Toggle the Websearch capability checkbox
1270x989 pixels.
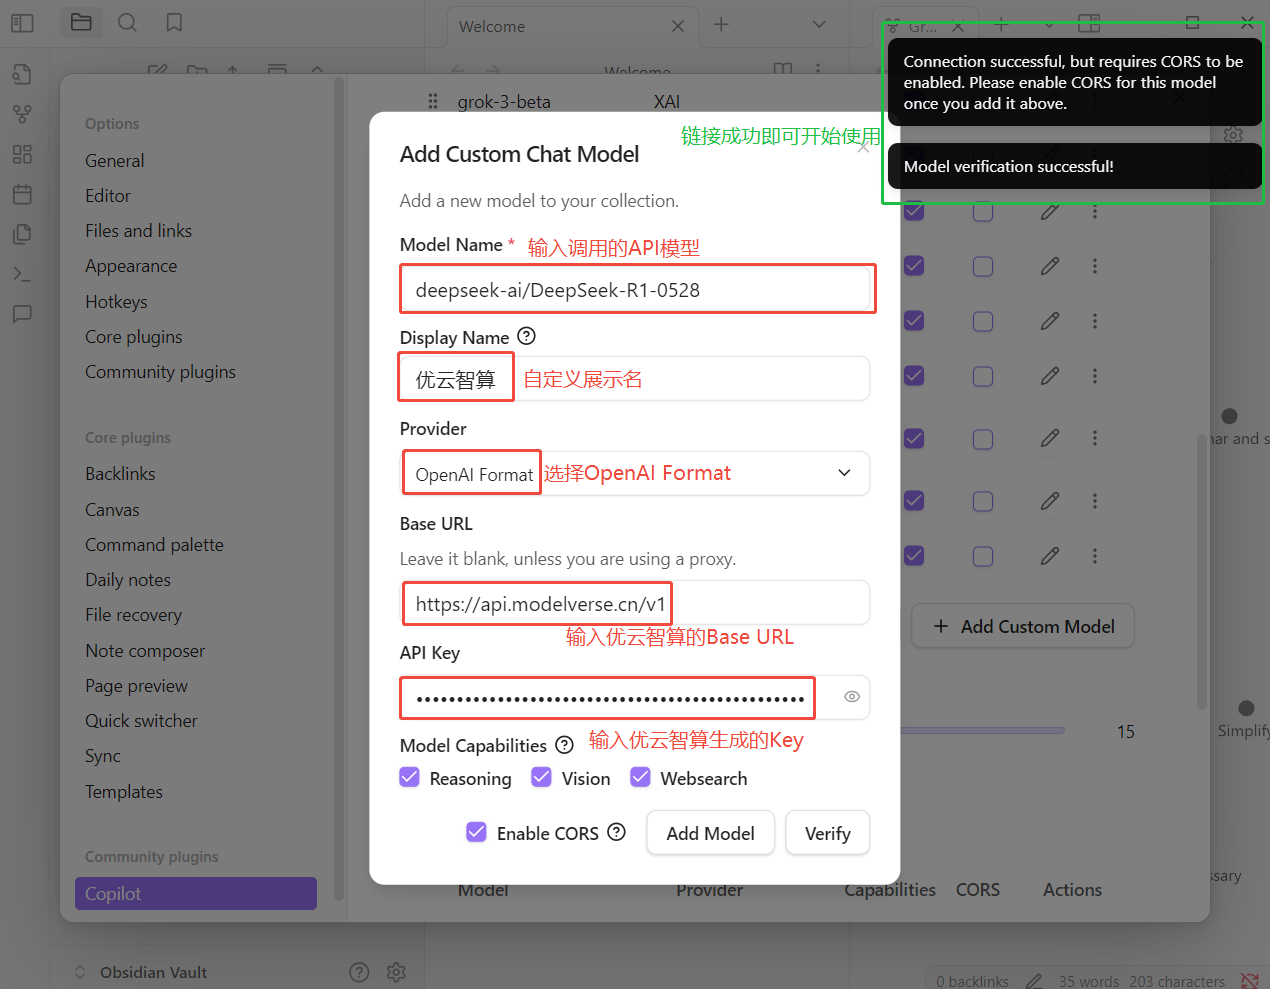[640, 777]
